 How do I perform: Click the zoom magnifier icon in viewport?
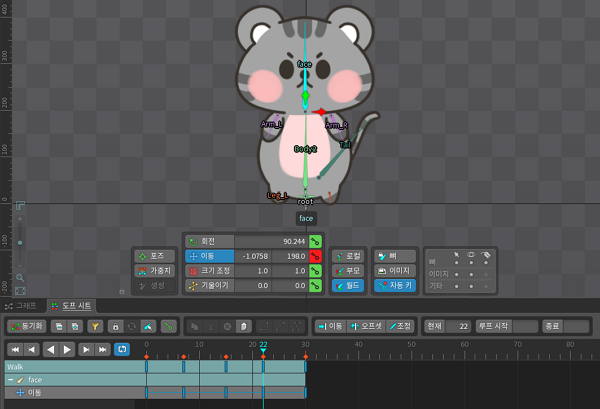[x=20, y=278]
